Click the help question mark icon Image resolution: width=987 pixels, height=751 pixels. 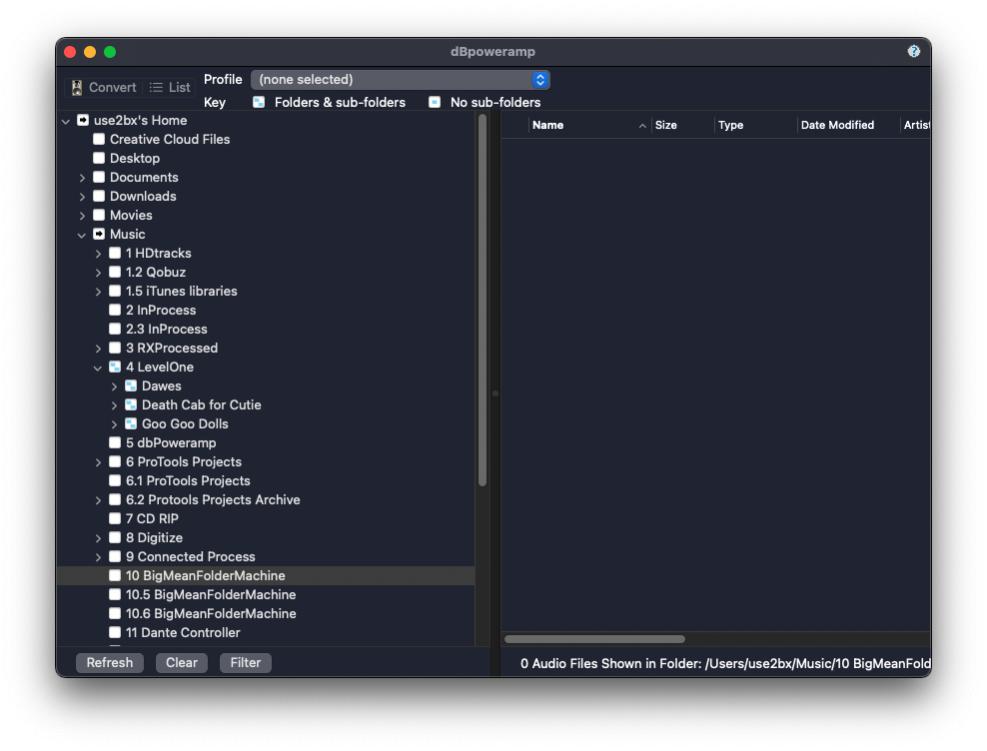click(913, 52)
